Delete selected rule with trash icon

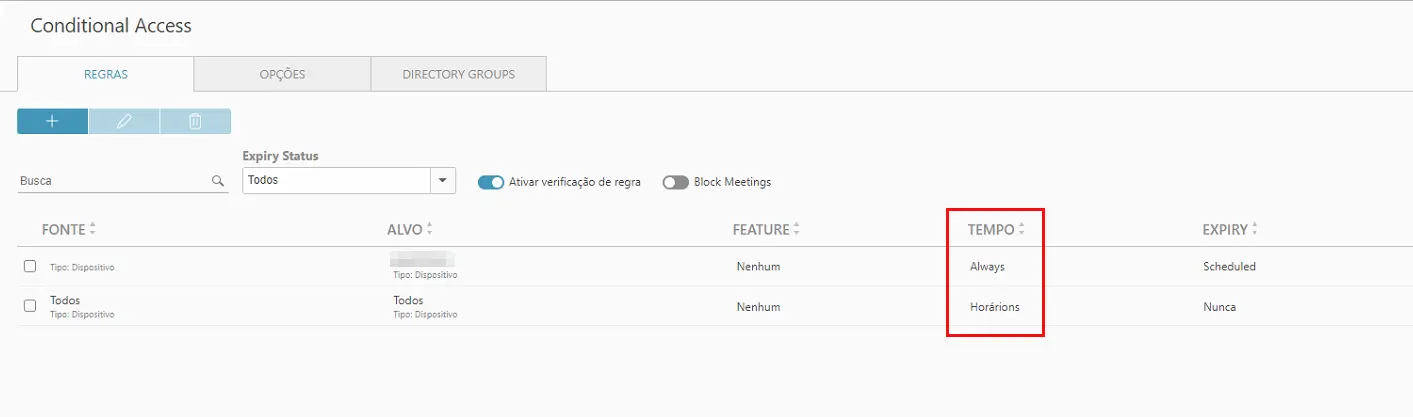(195, 121)
